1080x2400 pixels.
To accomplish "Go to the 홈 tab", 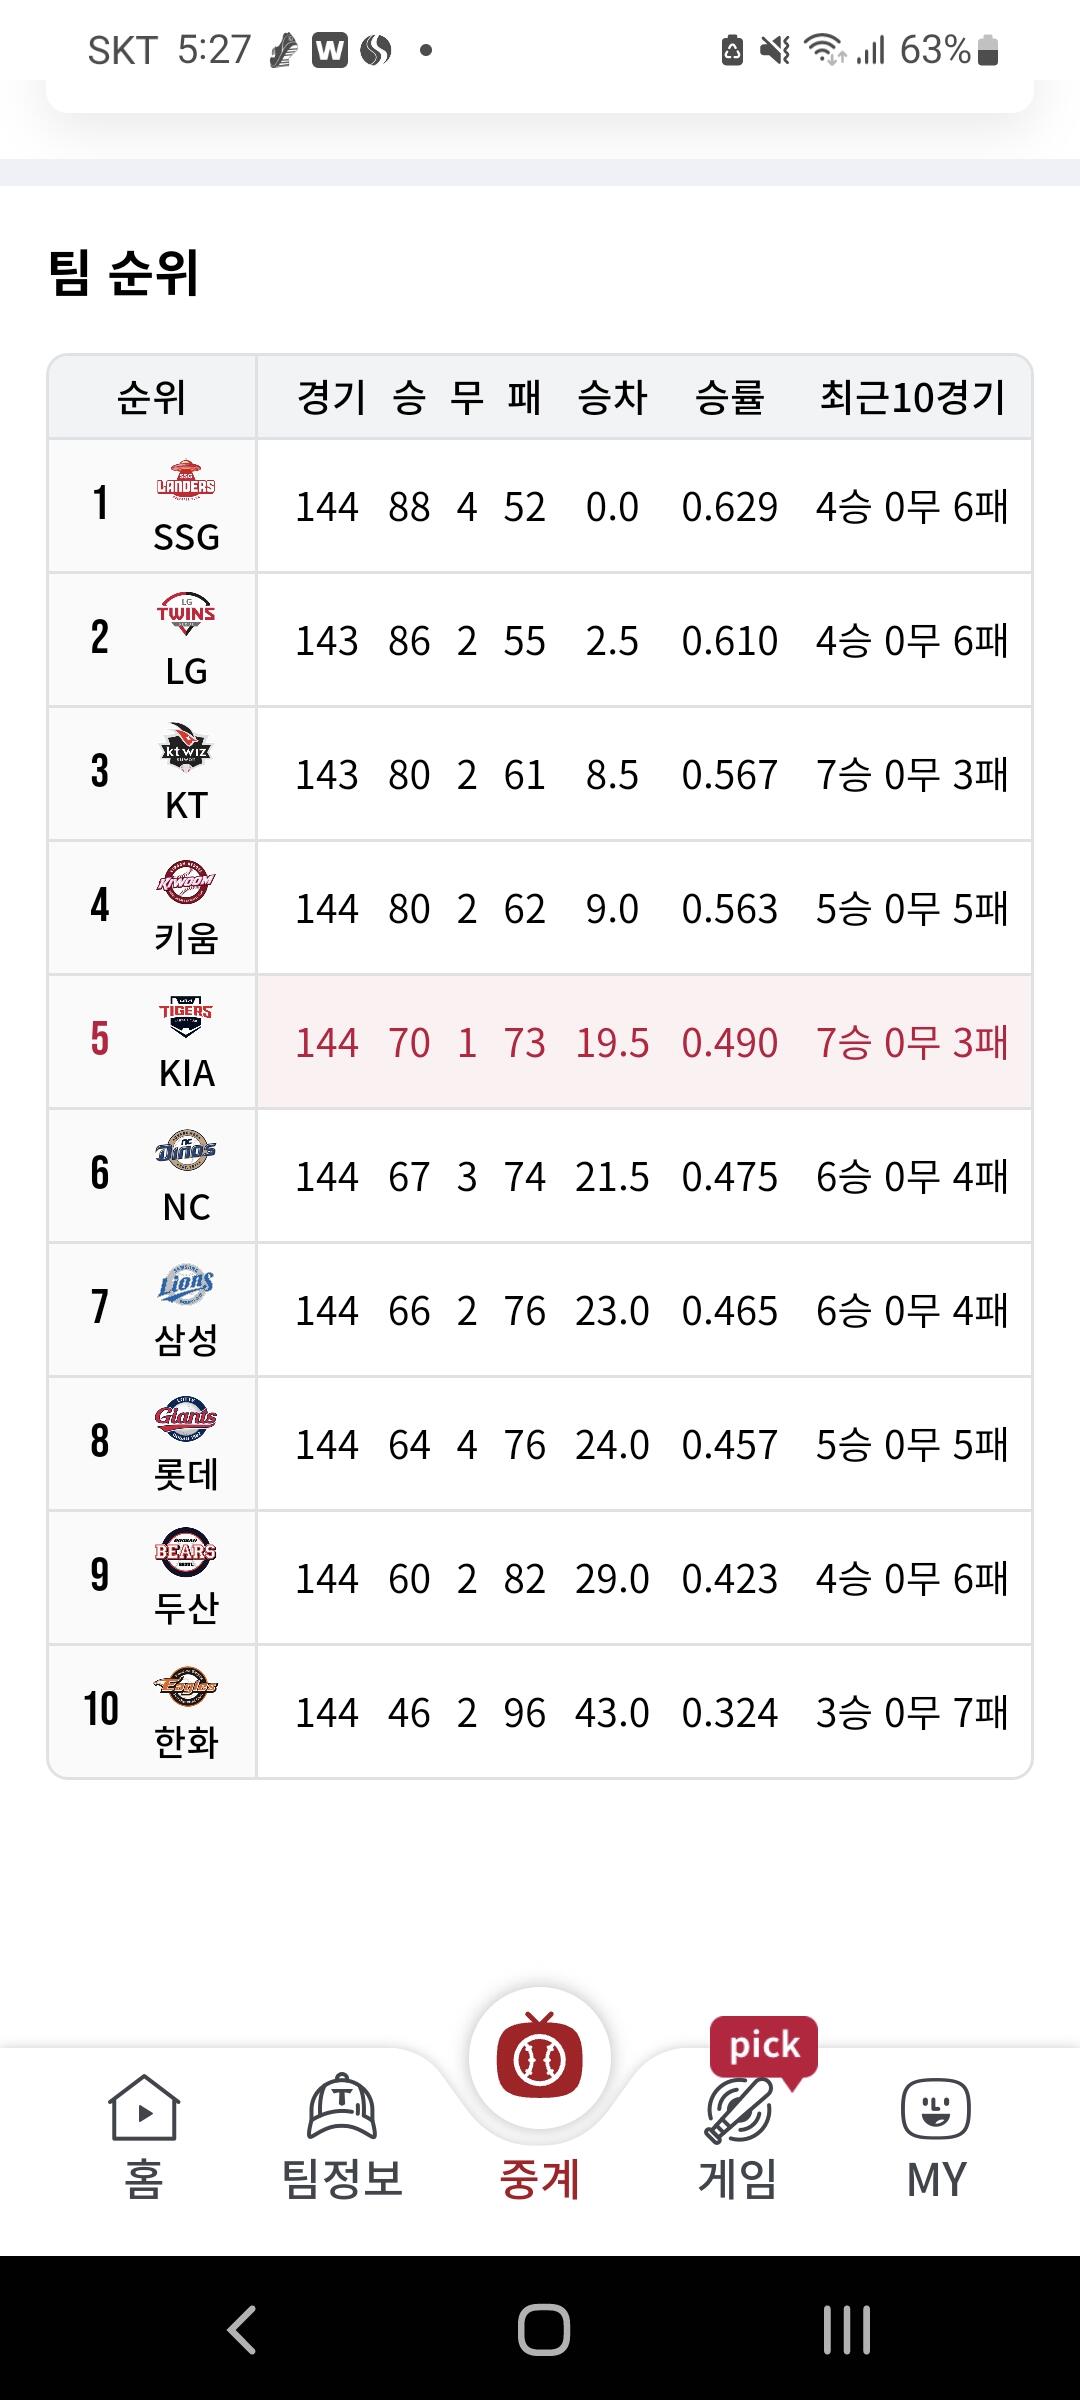I will coord(143,2135).
